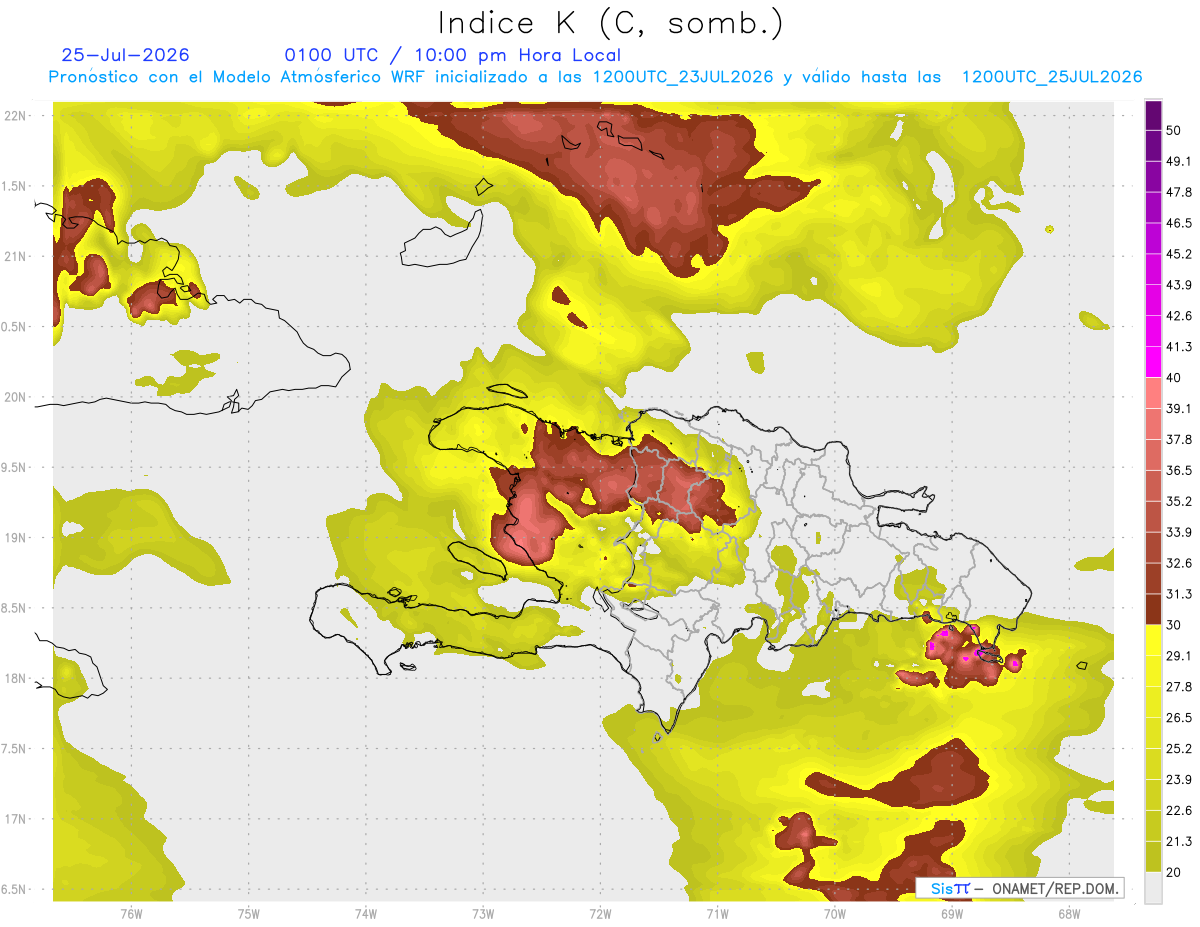
Task: Click the latitude axis label '19N'
Action: coord(16,538)
